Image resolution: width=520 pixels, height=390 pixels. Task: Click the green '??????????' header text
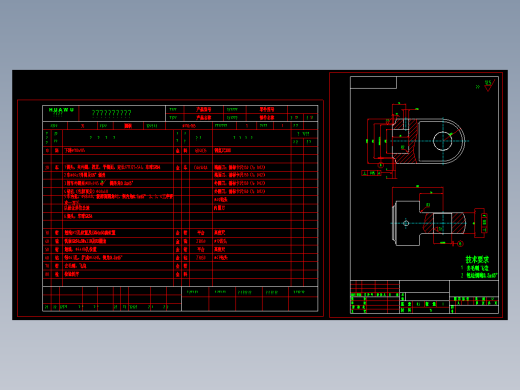[112, 113]
